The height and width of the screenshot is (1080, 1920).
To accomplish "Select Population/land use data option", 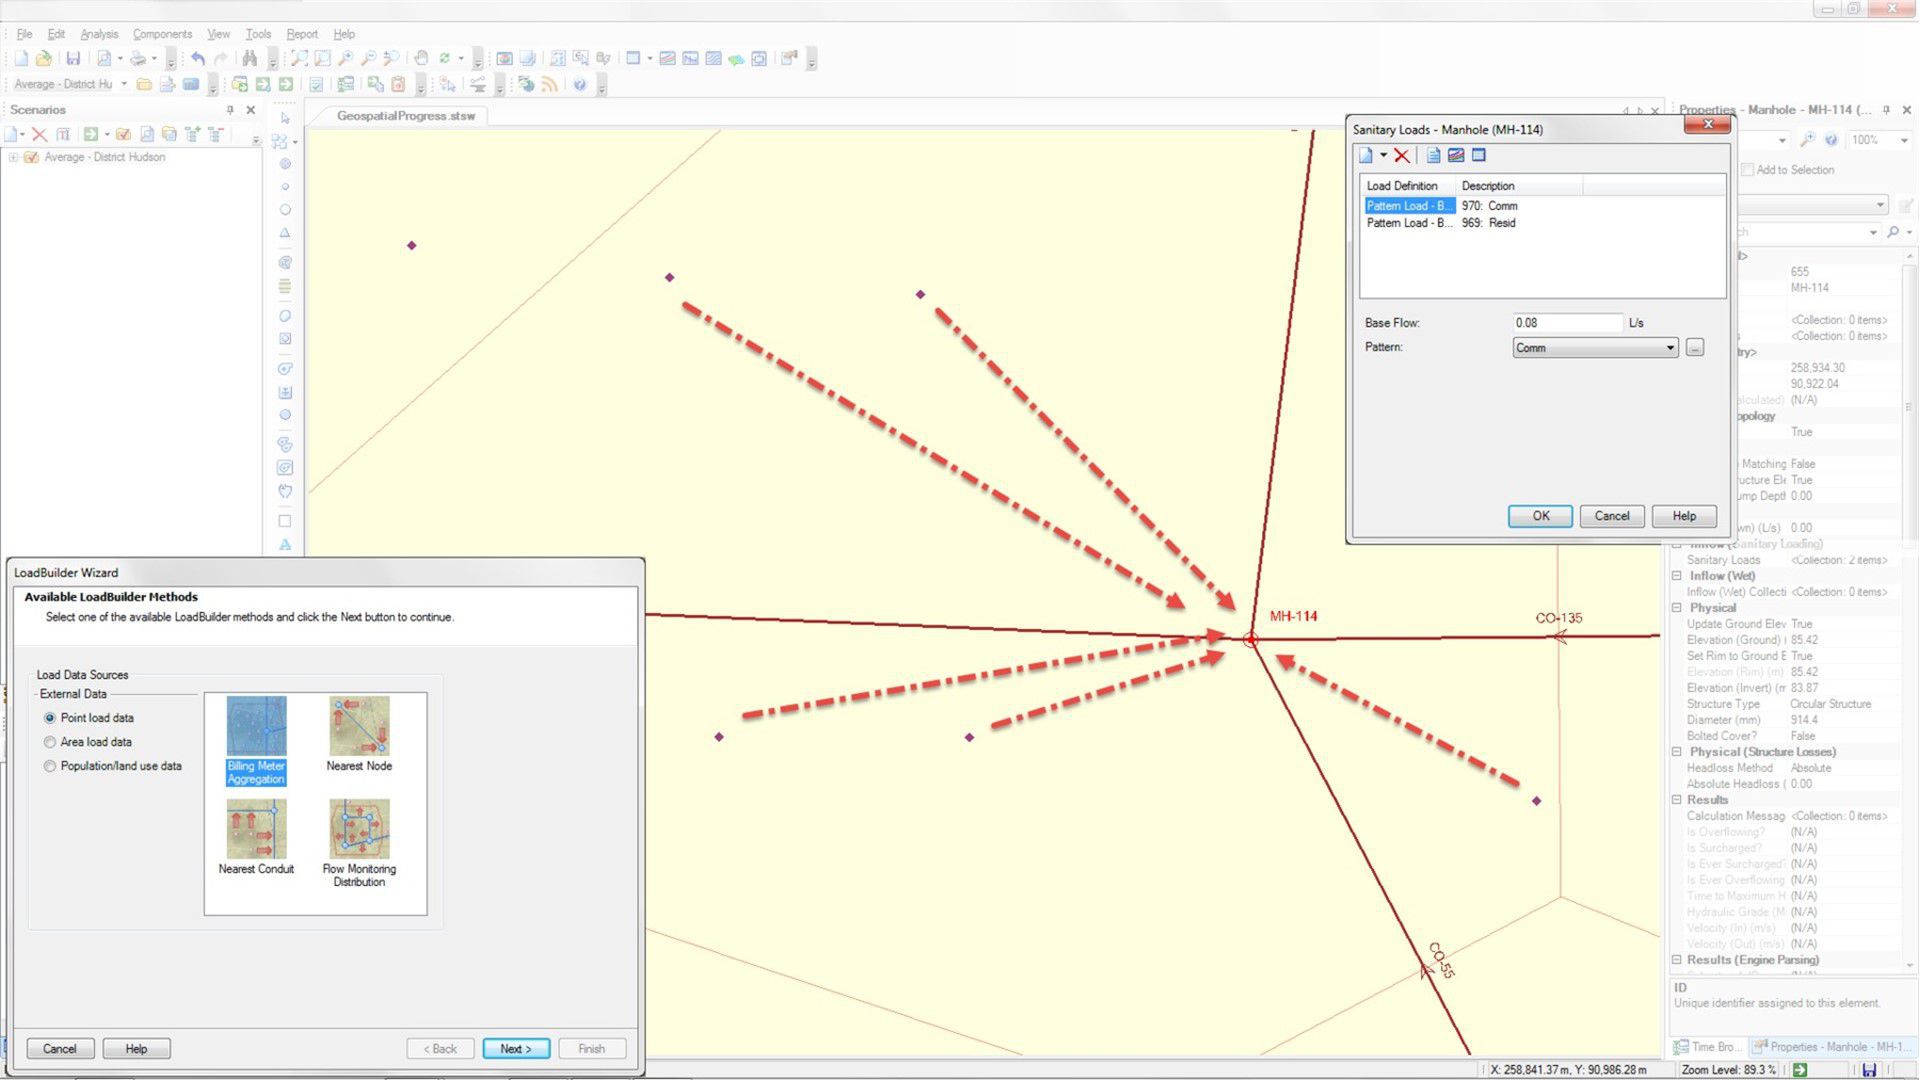I will tap(49, 765).
